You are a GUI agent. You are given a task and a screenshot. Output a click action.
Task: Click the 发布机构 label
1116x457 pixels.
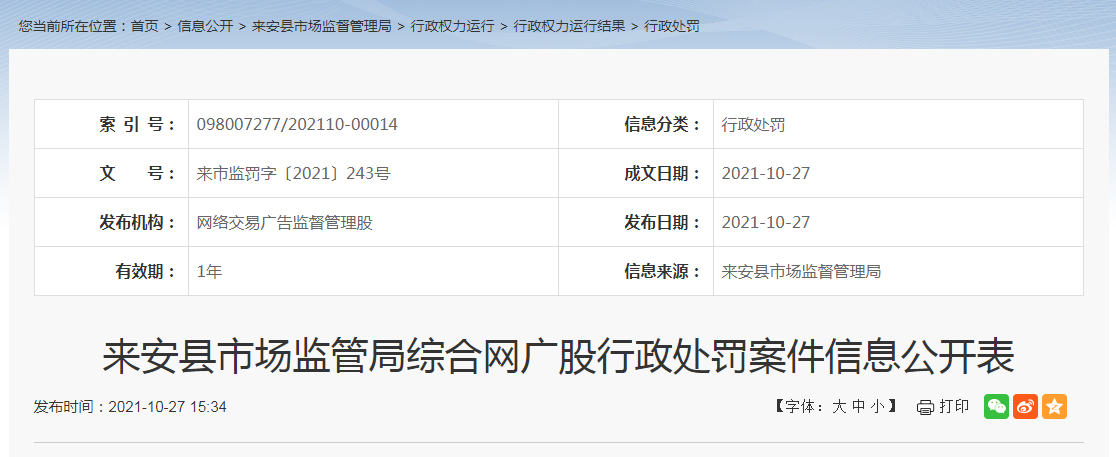click(x=137, y=223)
